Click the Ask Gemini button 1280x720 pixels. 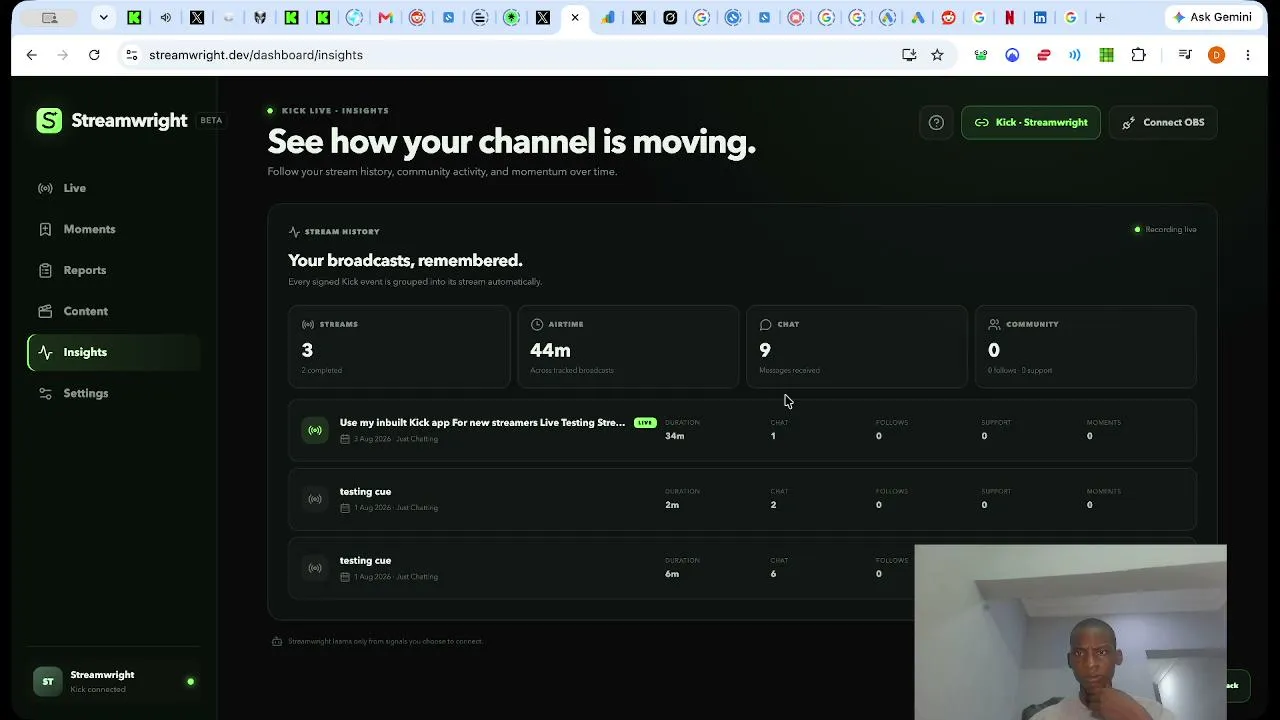(1212, 17)
